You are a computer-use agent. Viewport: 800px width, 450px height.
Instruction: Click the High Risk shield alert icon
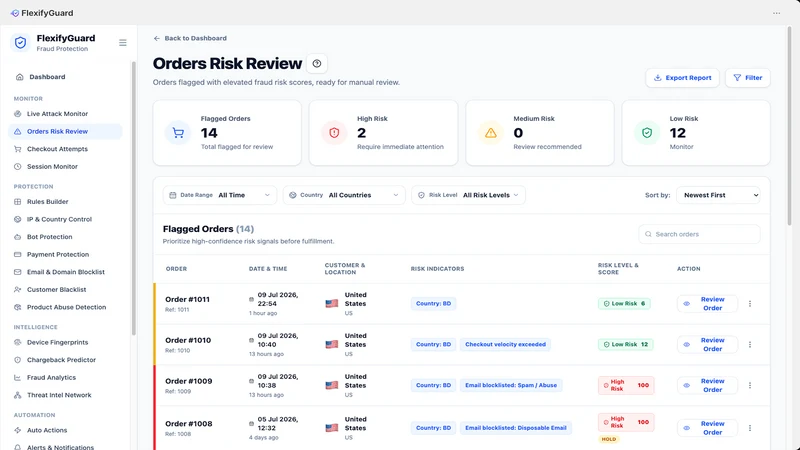tap(334, 133)
